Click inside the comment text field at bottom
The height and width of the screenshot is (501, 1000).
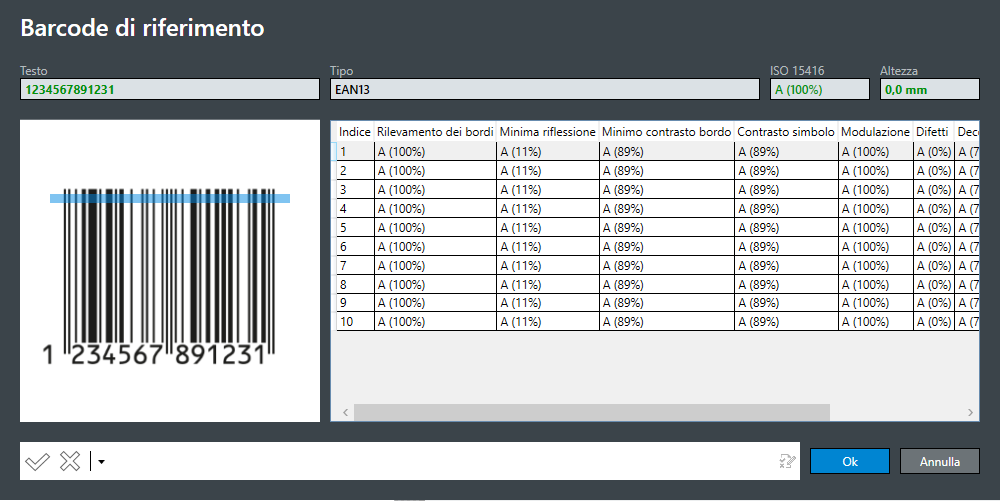(440, 461)
